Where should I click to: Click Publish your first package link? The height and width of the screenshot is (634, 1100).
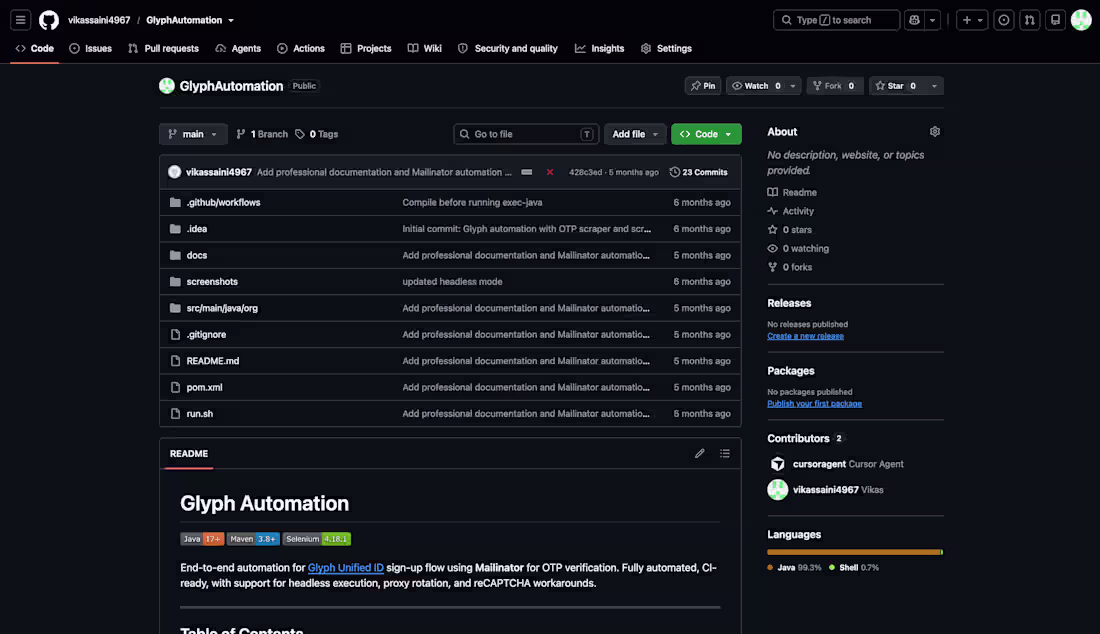(x=814, y=403)
